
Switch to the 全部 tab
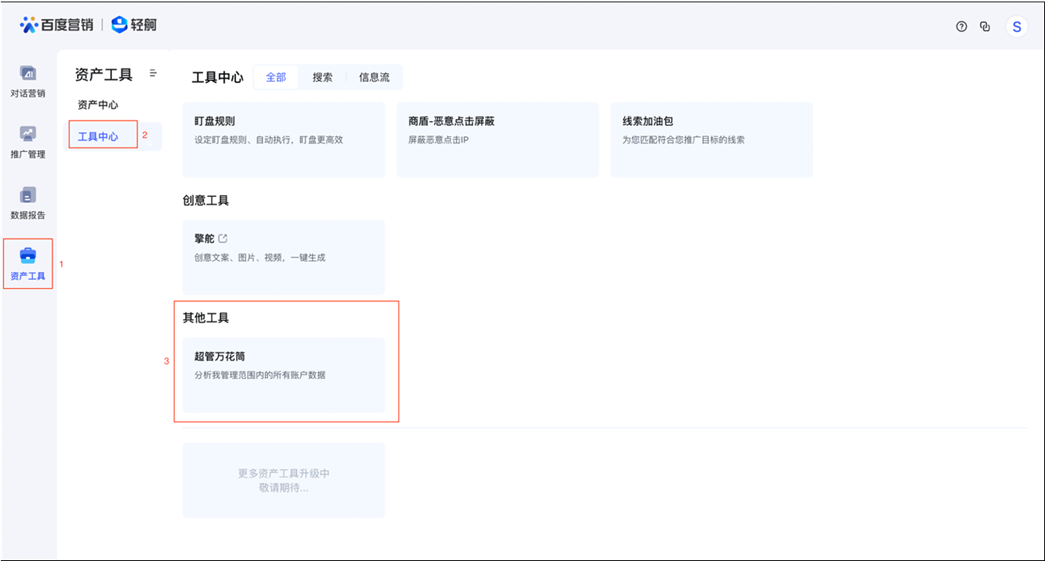275,77
